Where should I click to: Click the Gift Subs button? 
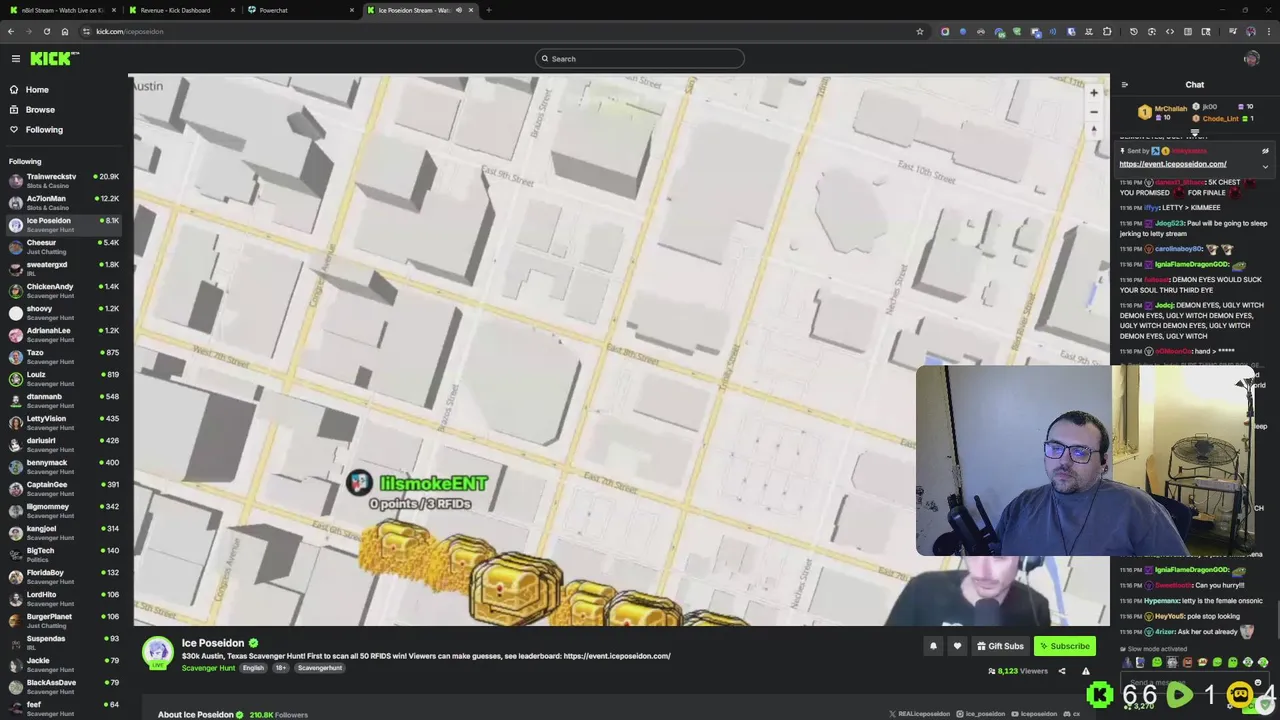1000,646
